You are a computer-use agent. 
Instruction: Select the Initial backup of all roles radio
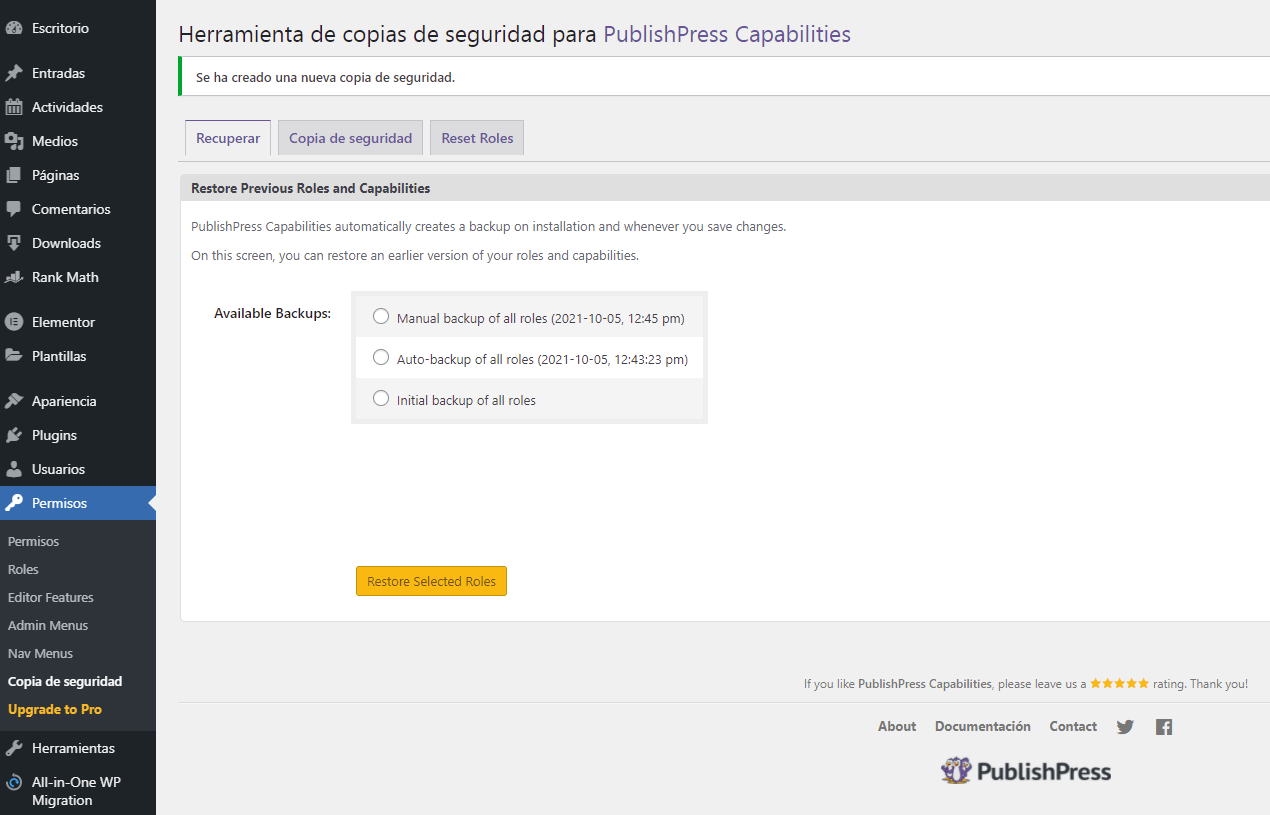(381, 398)
